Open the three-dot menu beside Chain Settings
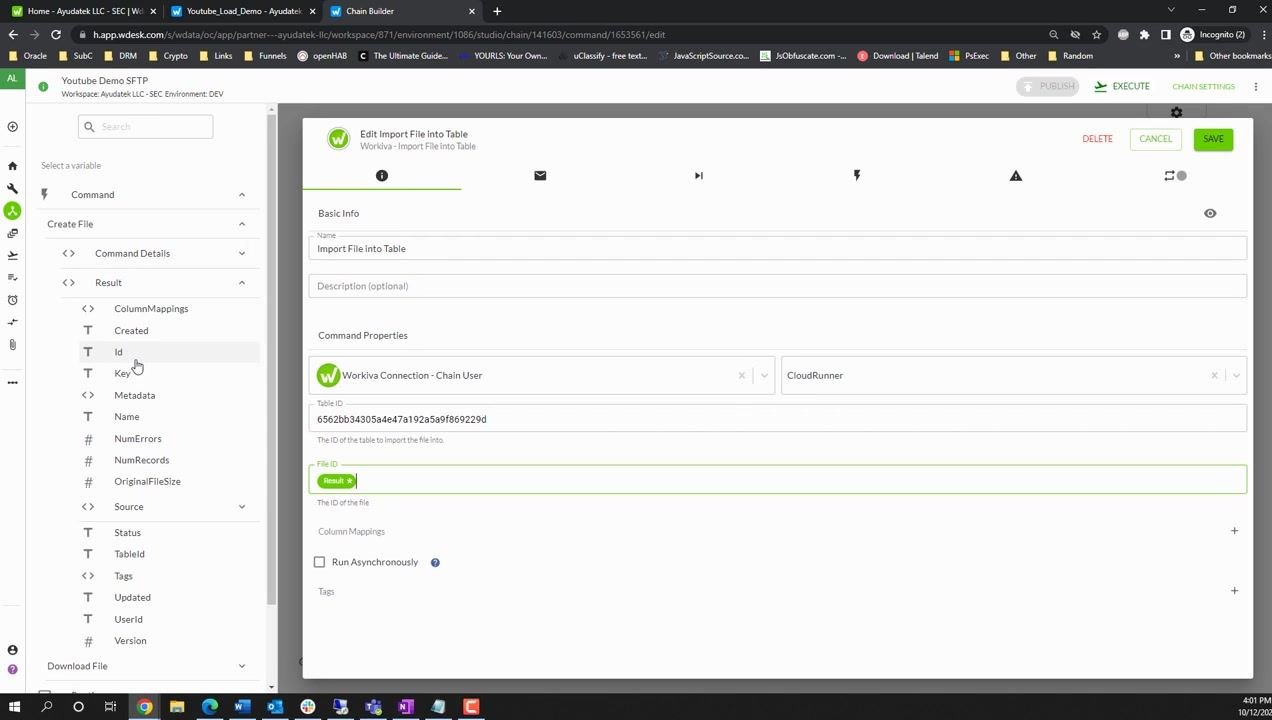The image size is (1272, 720). 1256,87
